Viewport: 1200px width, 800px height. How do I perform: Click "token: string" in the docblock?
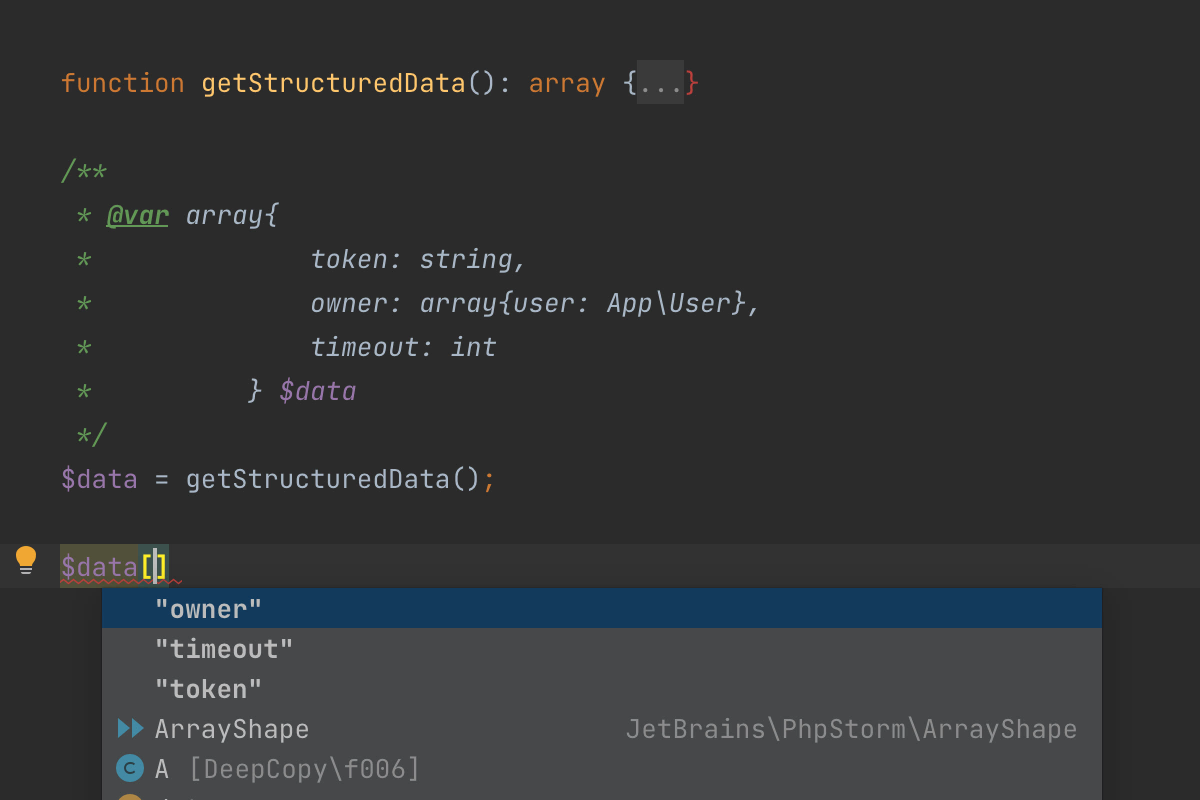click(x=418, y=259)
